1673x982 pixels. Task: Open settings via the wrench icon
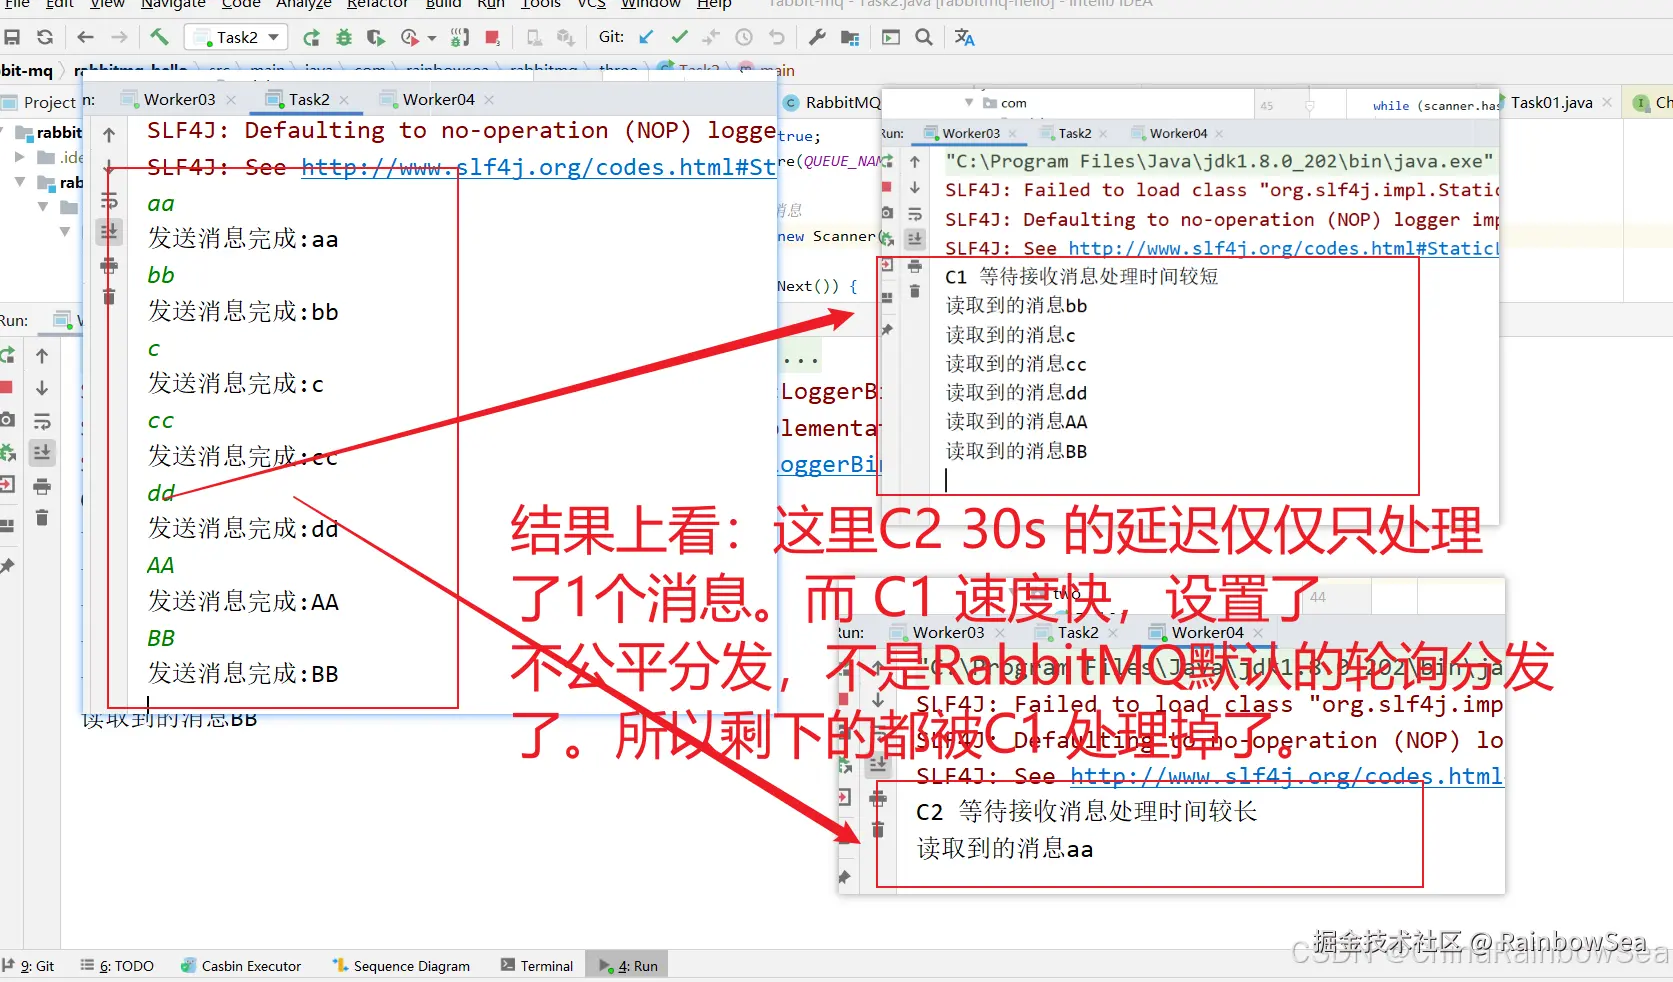click(817, 38)
